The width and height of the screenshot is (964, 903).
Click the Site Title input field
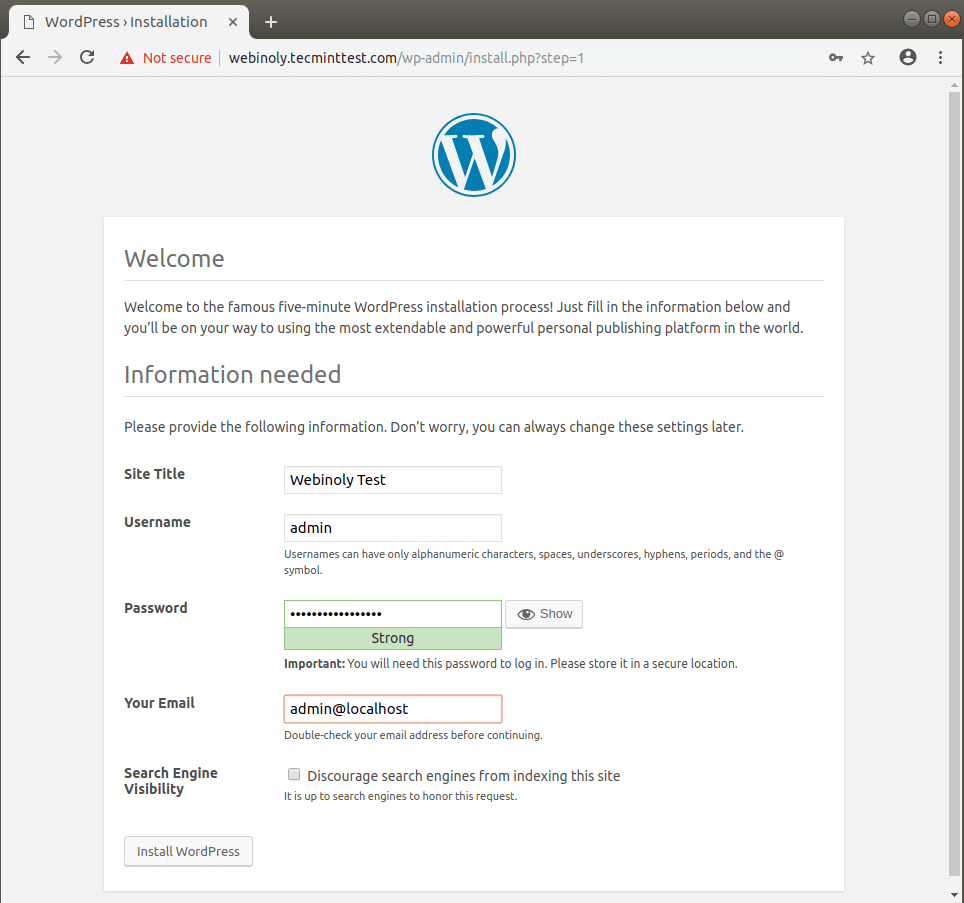pyautogui.click(x=392, y=480)
